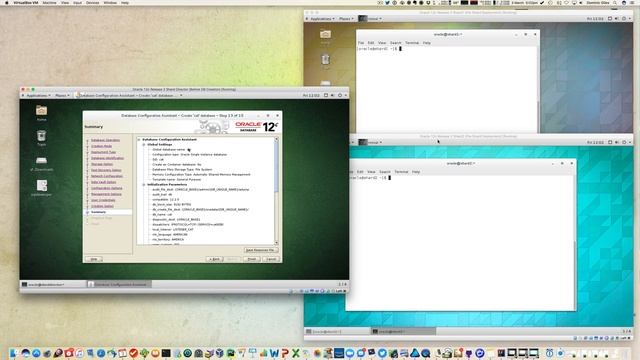
Task: Click volume icon in left VM top bar
Action: 333,95
